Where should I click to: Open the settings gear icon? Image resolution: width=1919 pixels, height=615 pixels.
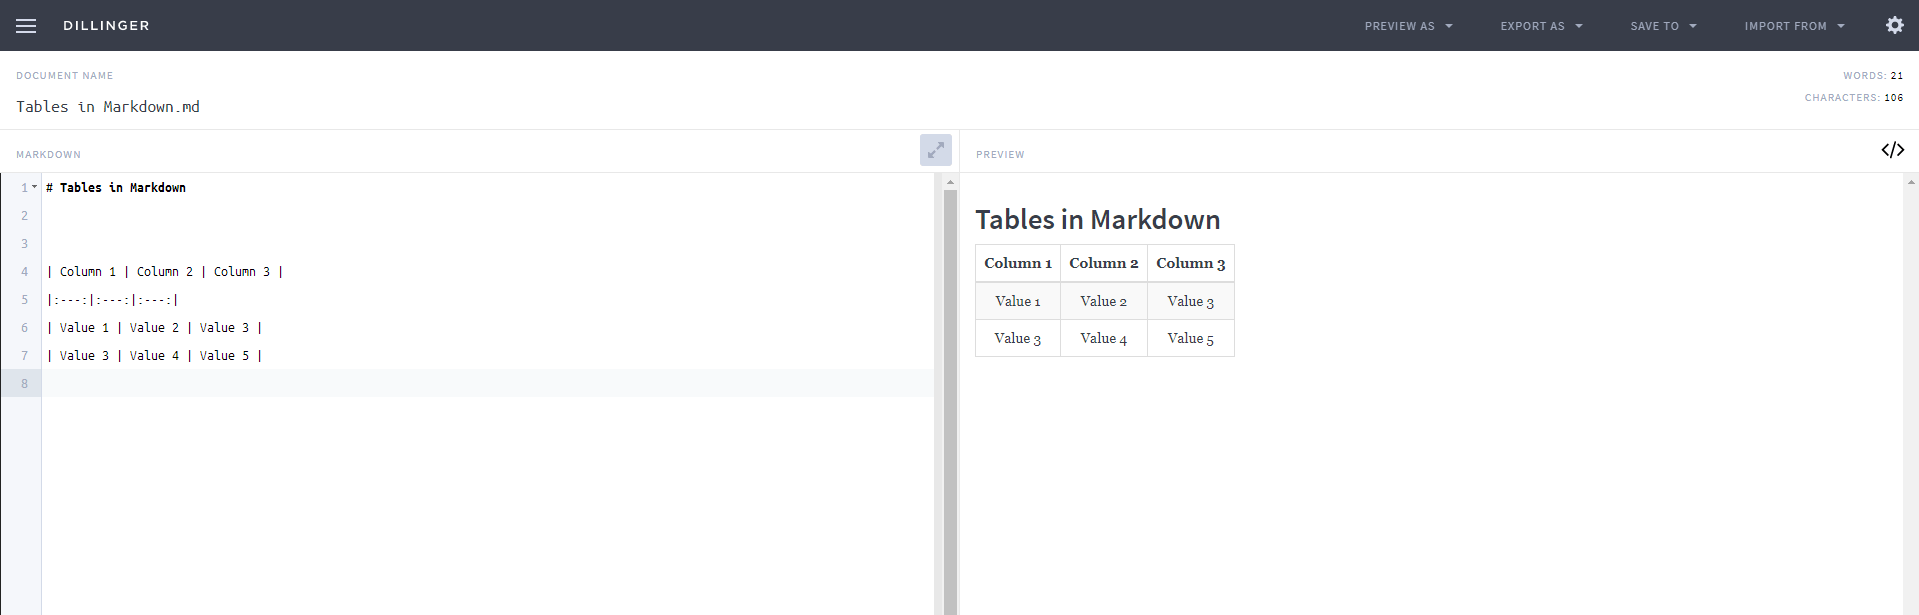(x=1894, y=25)
